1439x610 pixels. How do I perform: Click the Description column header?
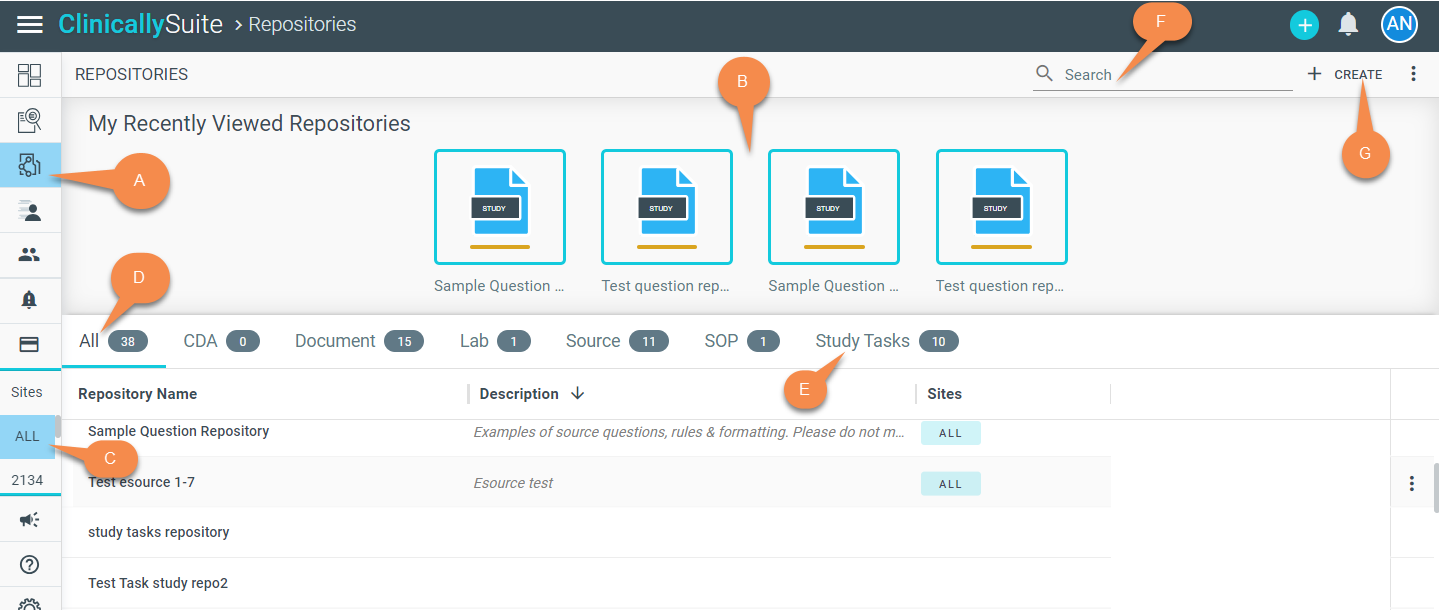[x=519, y=394]
